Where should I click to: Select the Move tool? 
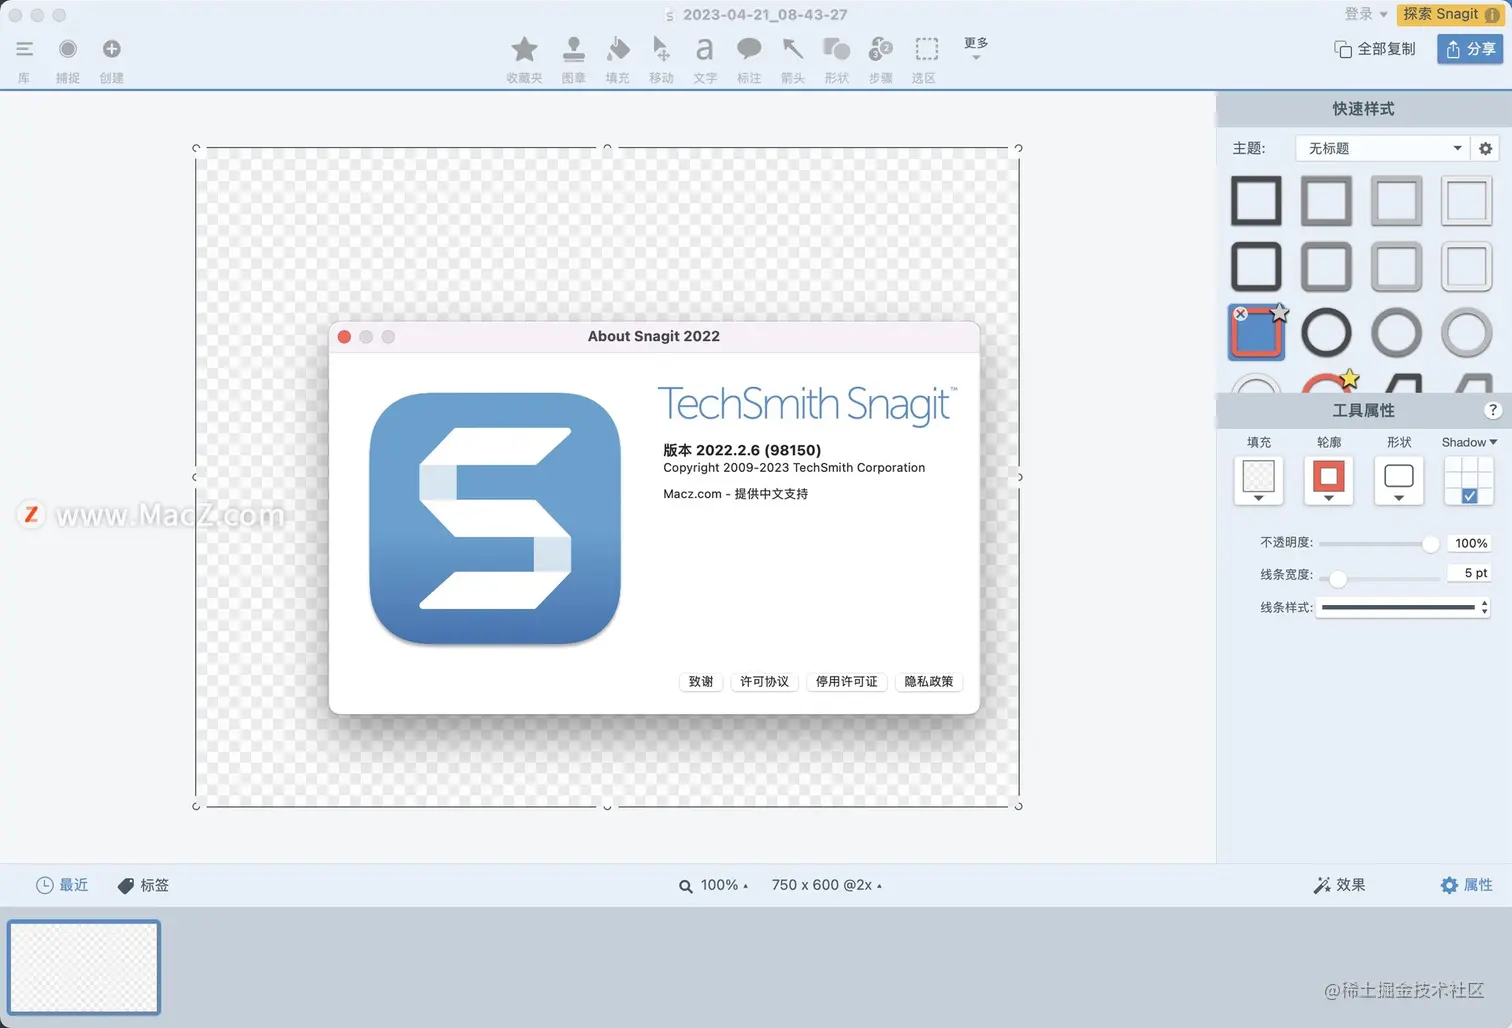click(661, 49)
